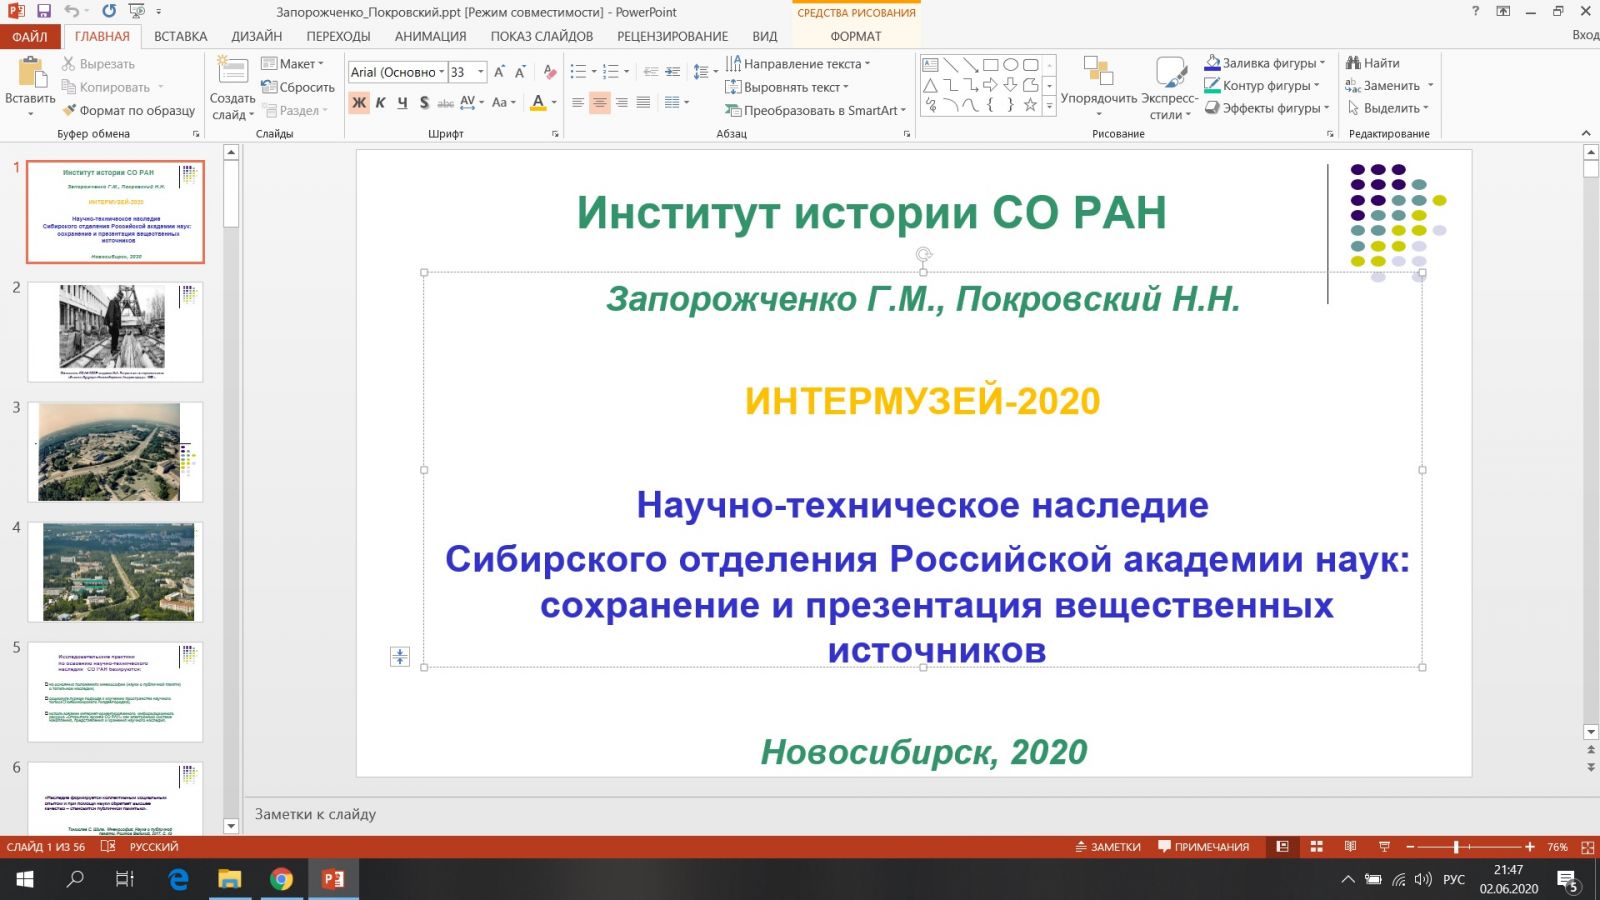Start slideshow from status bar icon
The image size is (1600, 900).
click(x=1384, y=847)
